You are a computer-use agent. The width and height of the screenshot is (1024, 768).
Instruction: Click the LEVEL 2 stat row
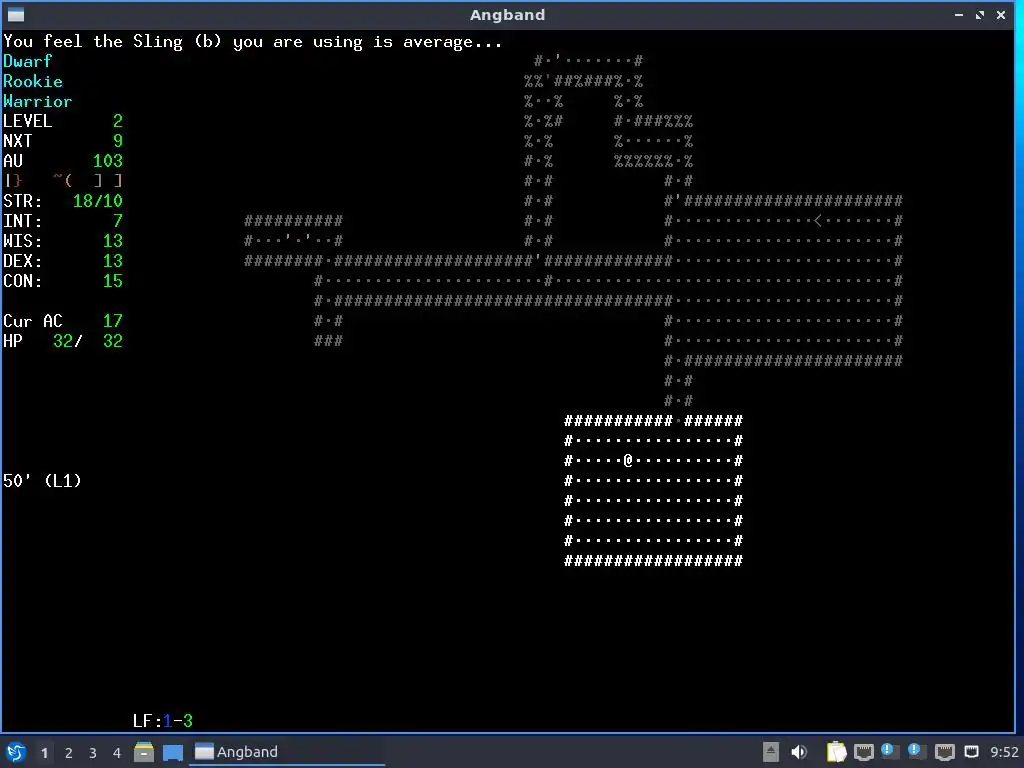click(x=63, y=121)
